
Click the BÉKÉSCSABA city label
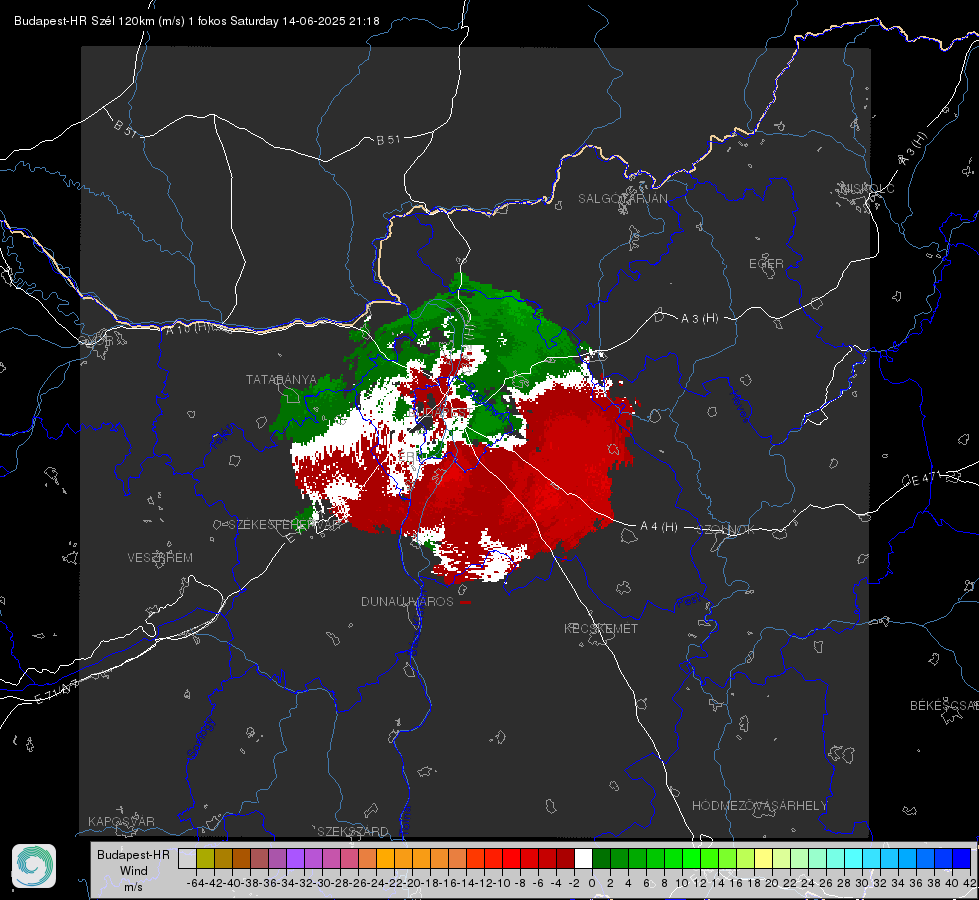coord(944,705)
